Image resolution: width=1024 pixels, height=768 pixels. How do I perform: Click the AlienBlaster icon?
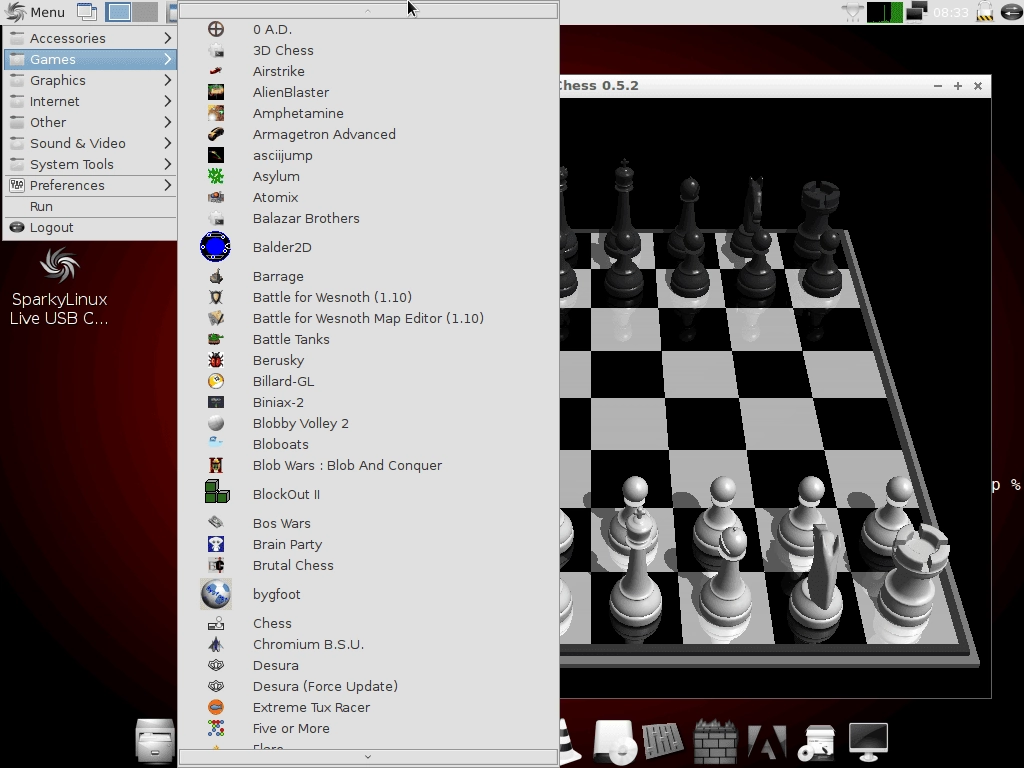click(216, 92)
